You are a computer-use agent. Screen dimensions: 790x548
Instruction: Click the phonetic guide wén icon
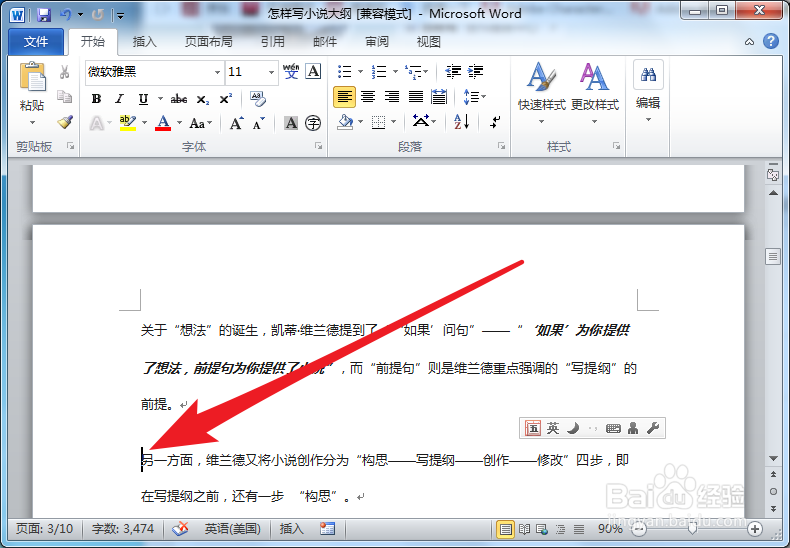click(291, 72)
